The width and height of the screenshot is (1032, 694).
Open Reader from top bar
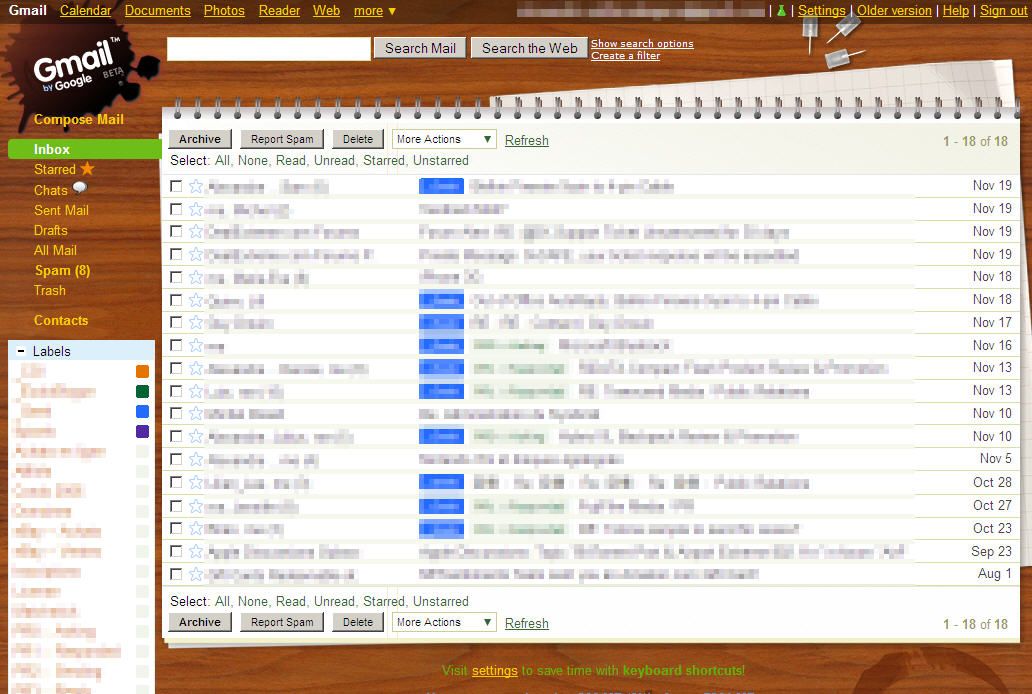click(279, 11)
